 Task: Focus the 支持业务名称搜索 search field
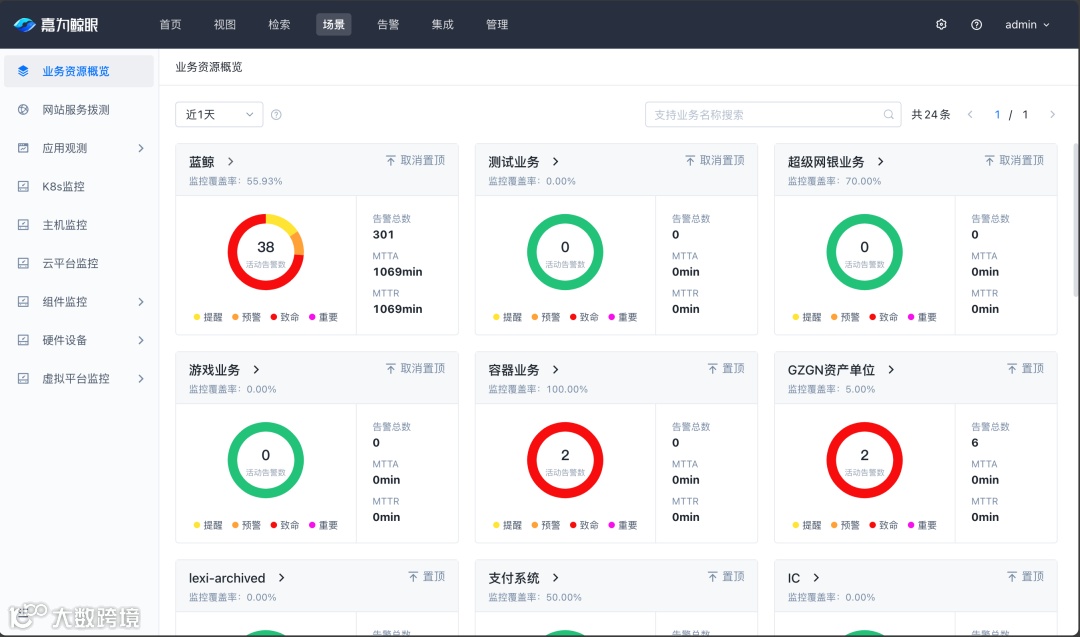click(773, 115)
